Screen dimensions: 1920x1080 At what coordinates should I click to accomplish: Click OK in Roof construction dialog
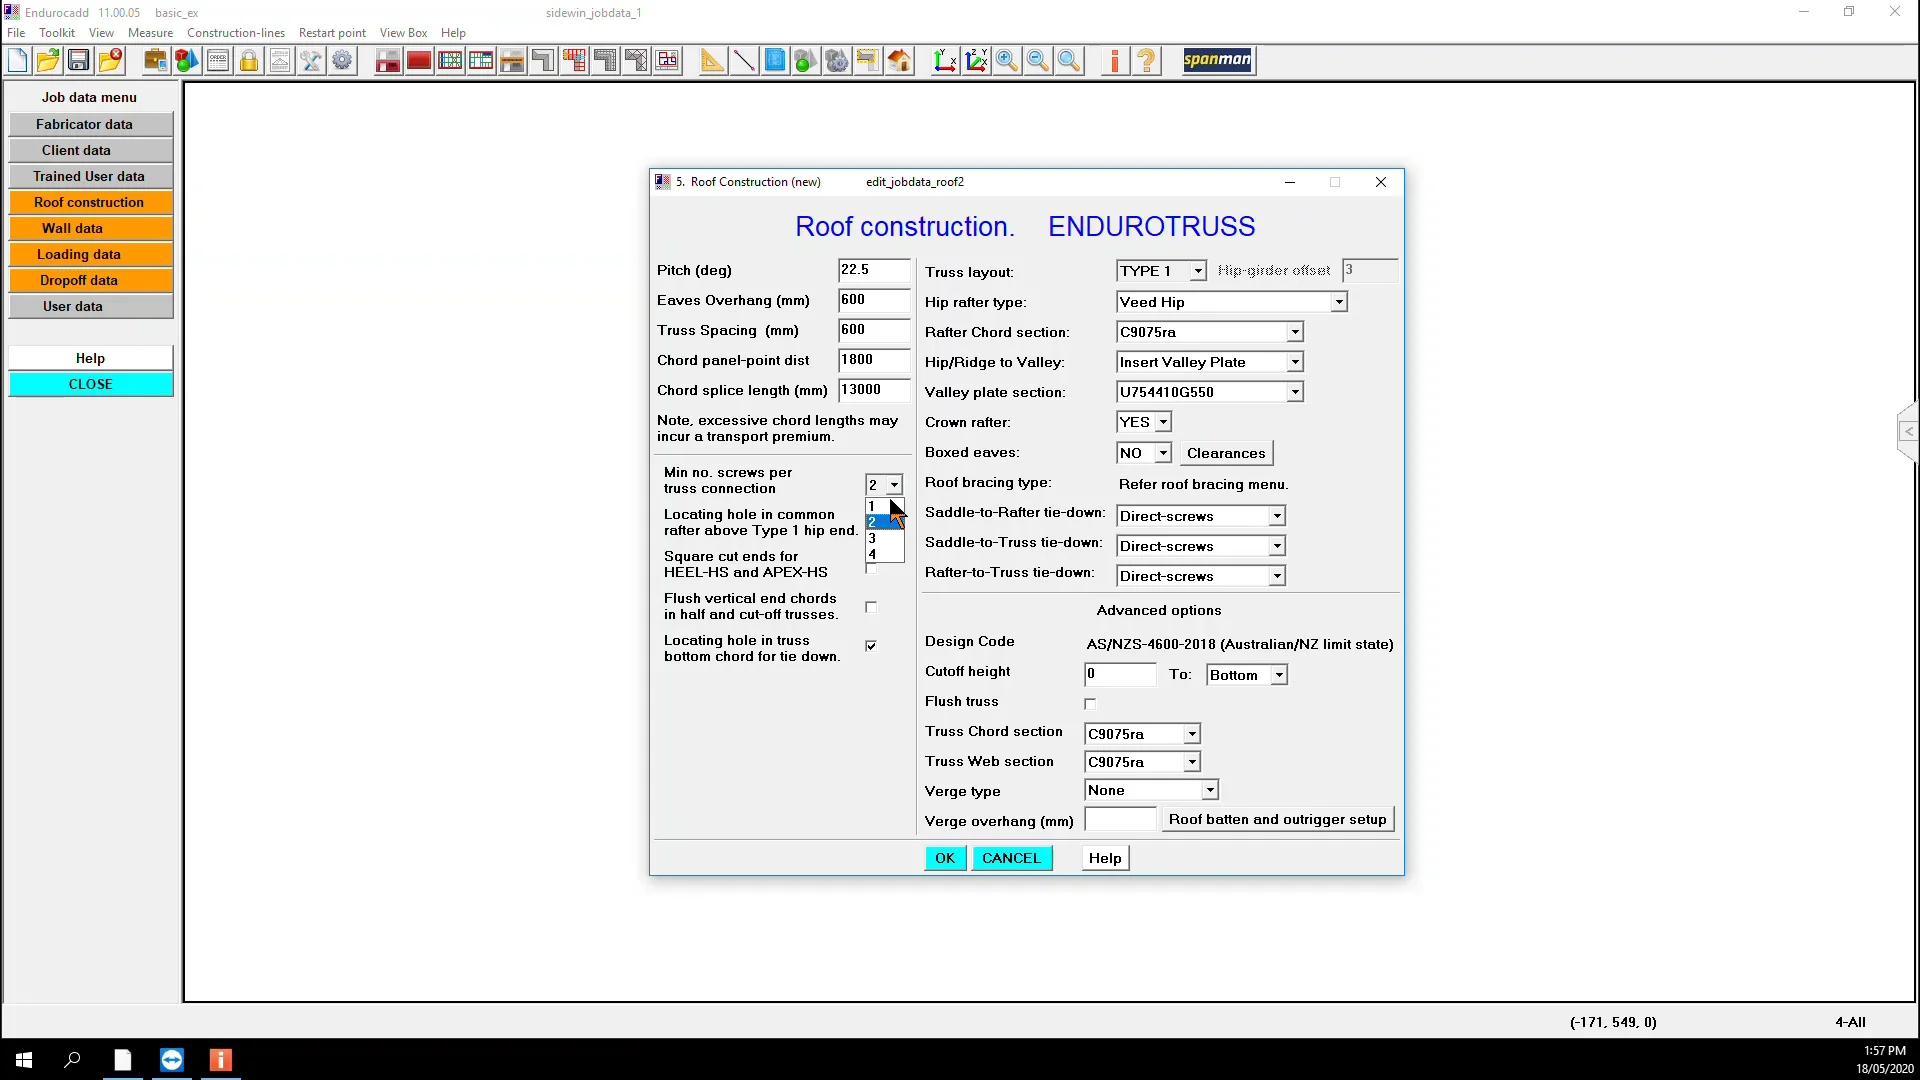click(945, 858)
